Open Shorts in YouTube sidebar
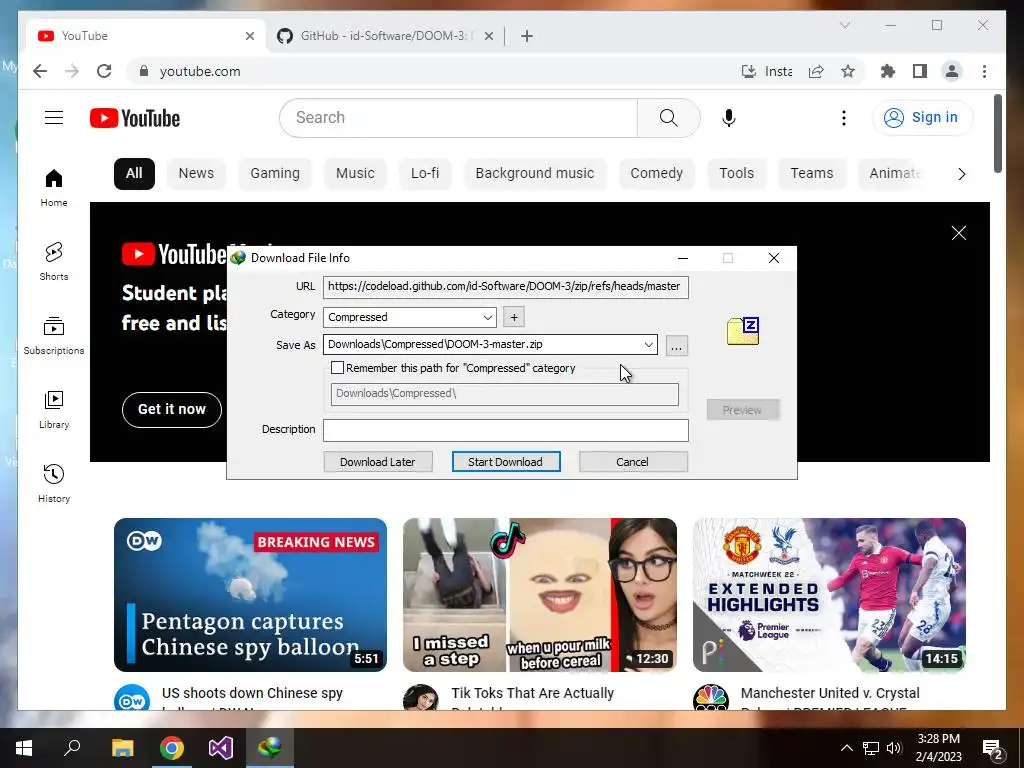This screenshot has width=1024, height=768. [x=54, y=261]
